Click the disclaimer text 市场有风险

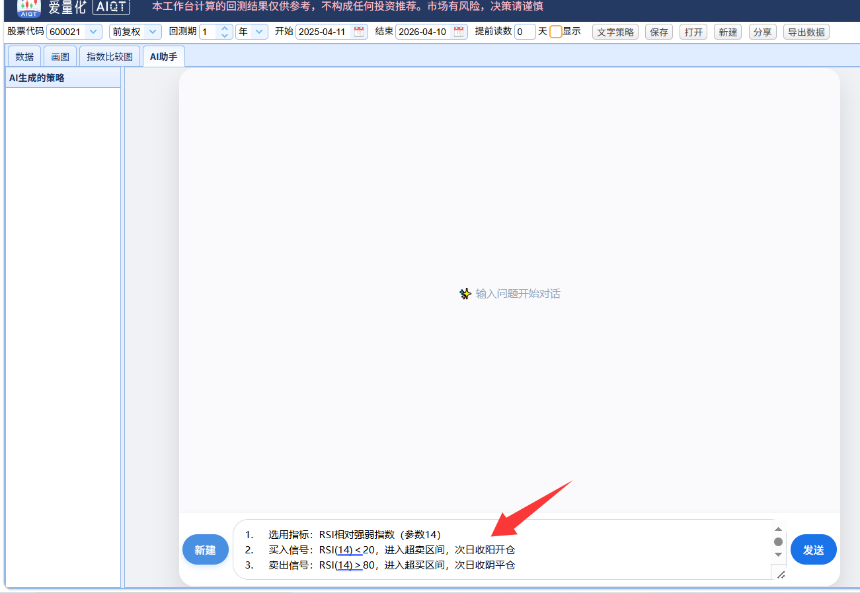point(453,7)
